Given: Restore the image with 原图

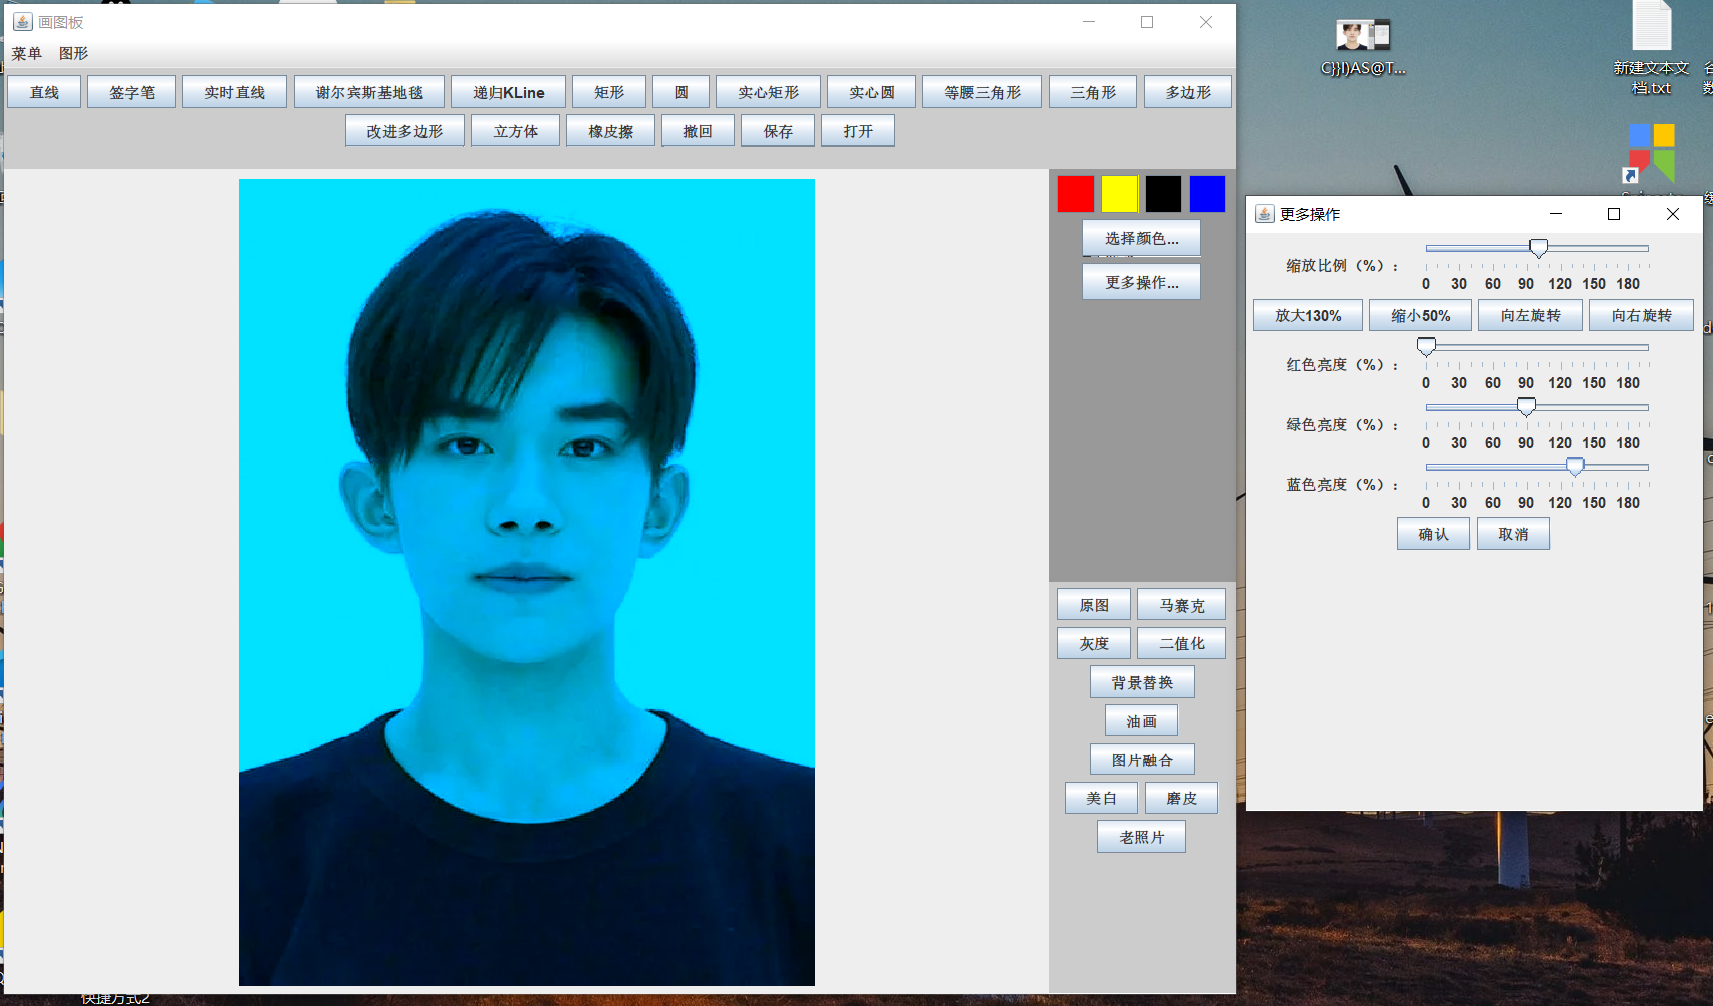Looking at the screenshot, I should [1094, 605].
